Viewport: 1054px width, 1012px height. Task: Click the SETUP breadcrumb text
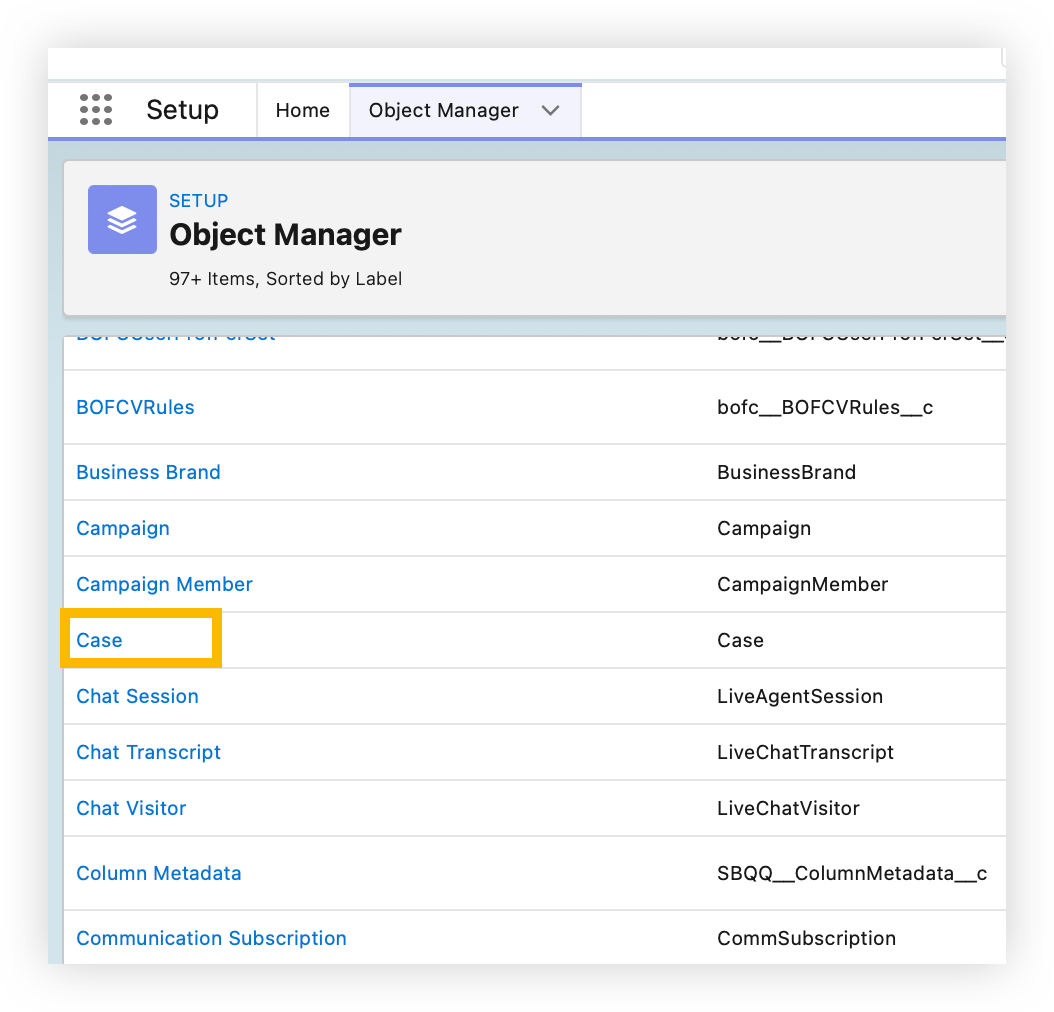[198, 200]
